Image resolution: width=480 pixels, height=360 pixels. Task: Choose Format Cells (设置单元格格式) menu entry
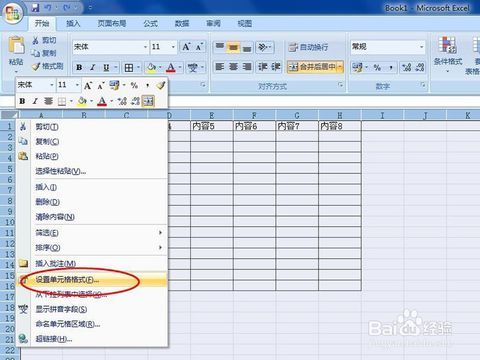pos(92,280)
